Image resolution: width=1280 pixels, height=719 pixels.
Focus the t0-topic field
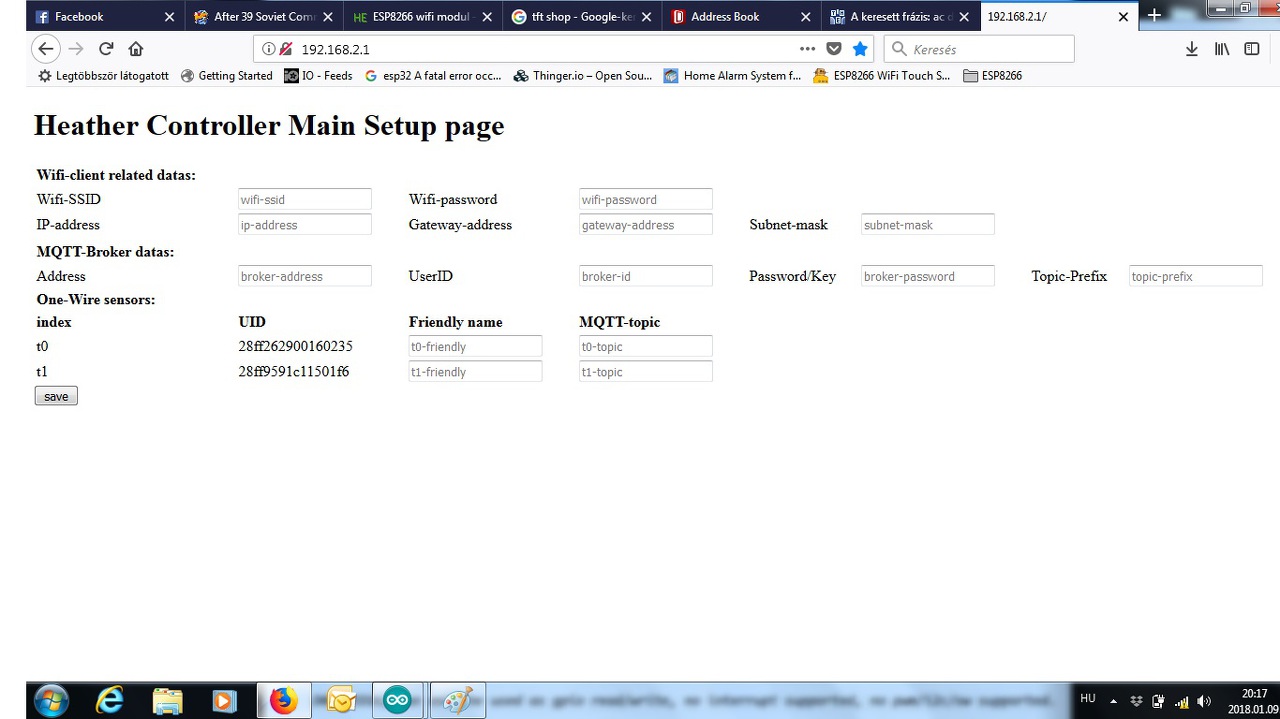point(646,347)
